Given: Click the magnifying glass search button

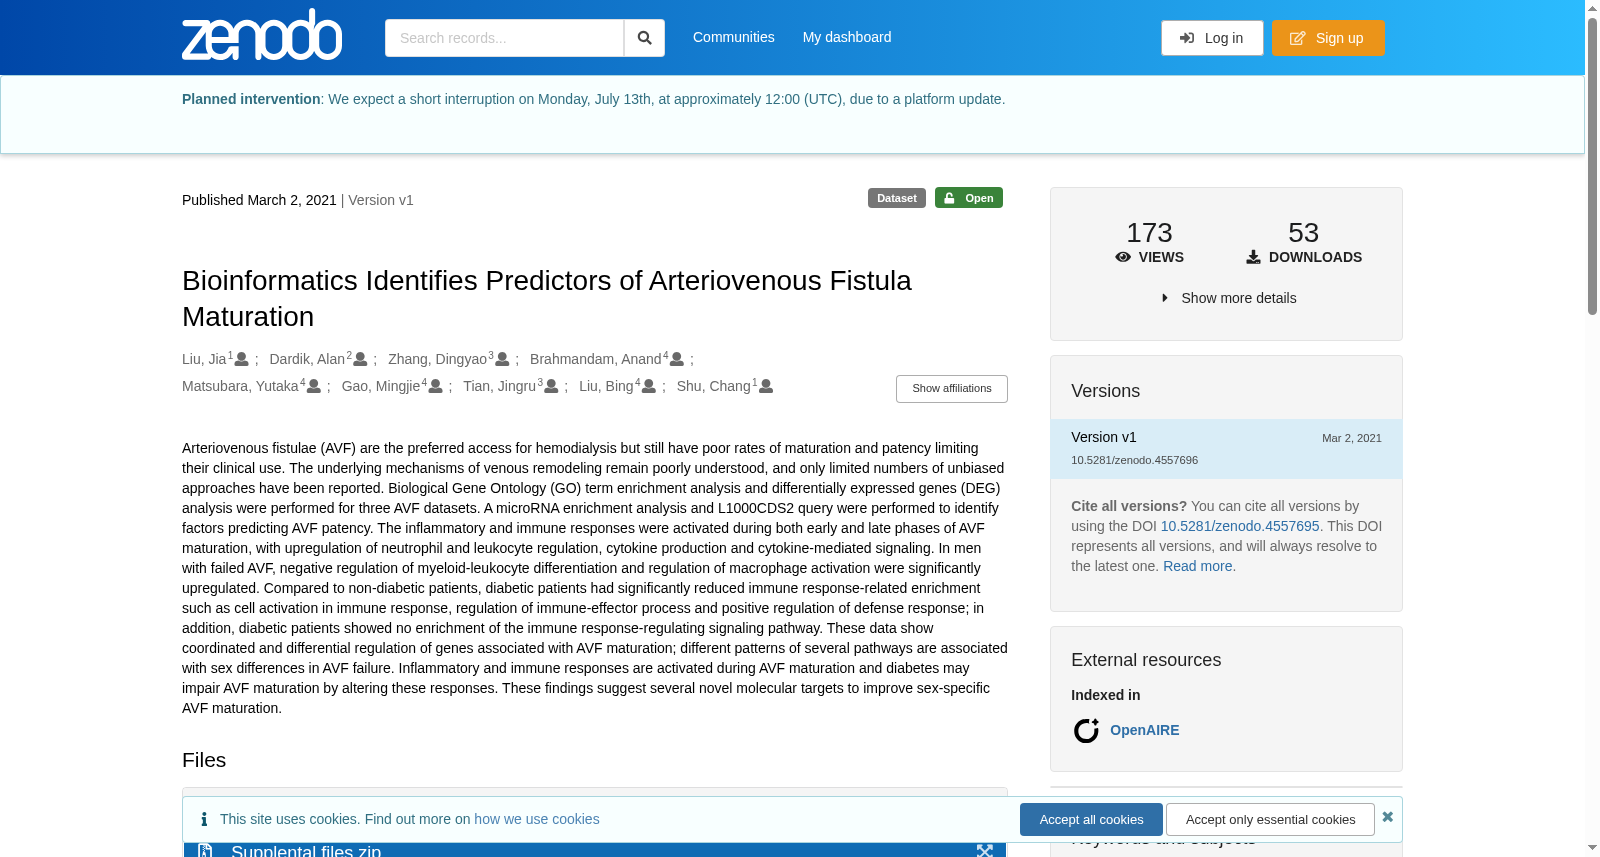Looking at the screenshot, I should [644, 38].
